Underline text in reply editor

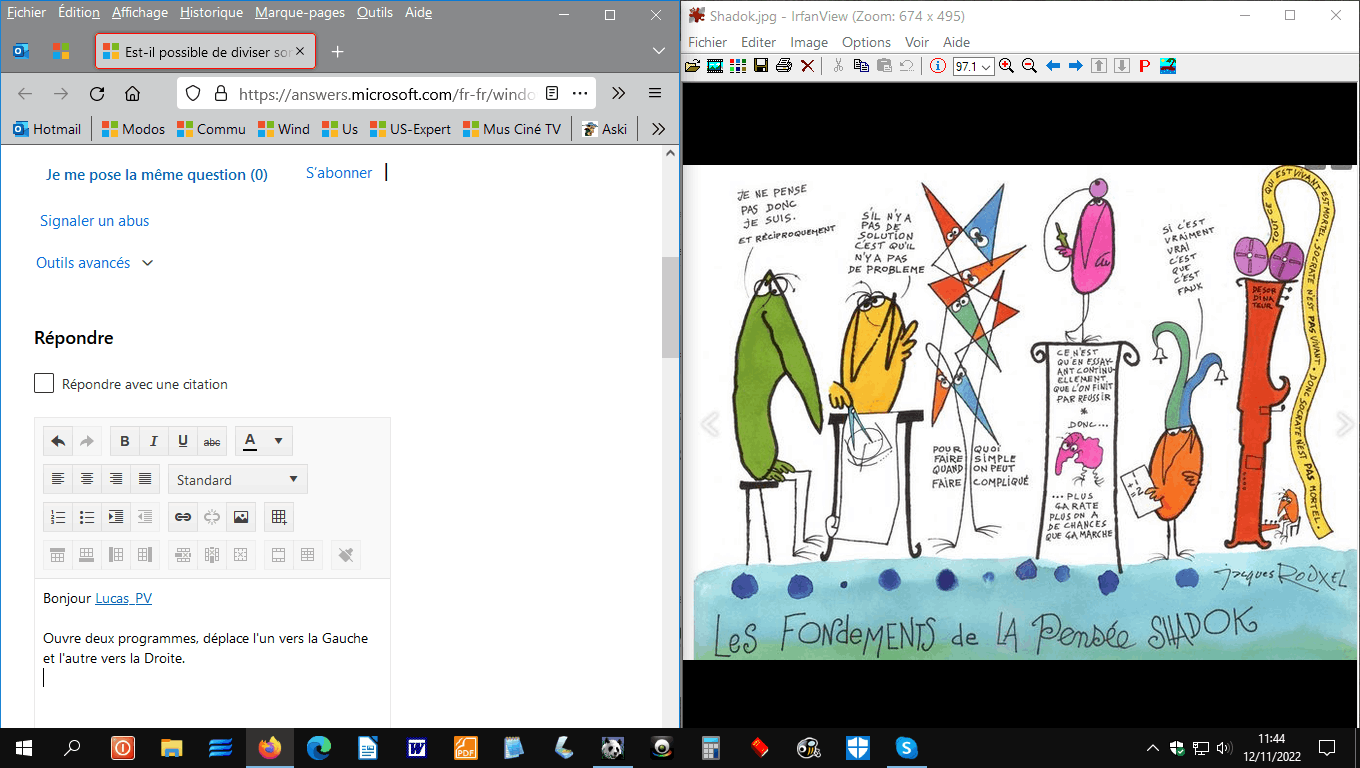click(182, 441)
